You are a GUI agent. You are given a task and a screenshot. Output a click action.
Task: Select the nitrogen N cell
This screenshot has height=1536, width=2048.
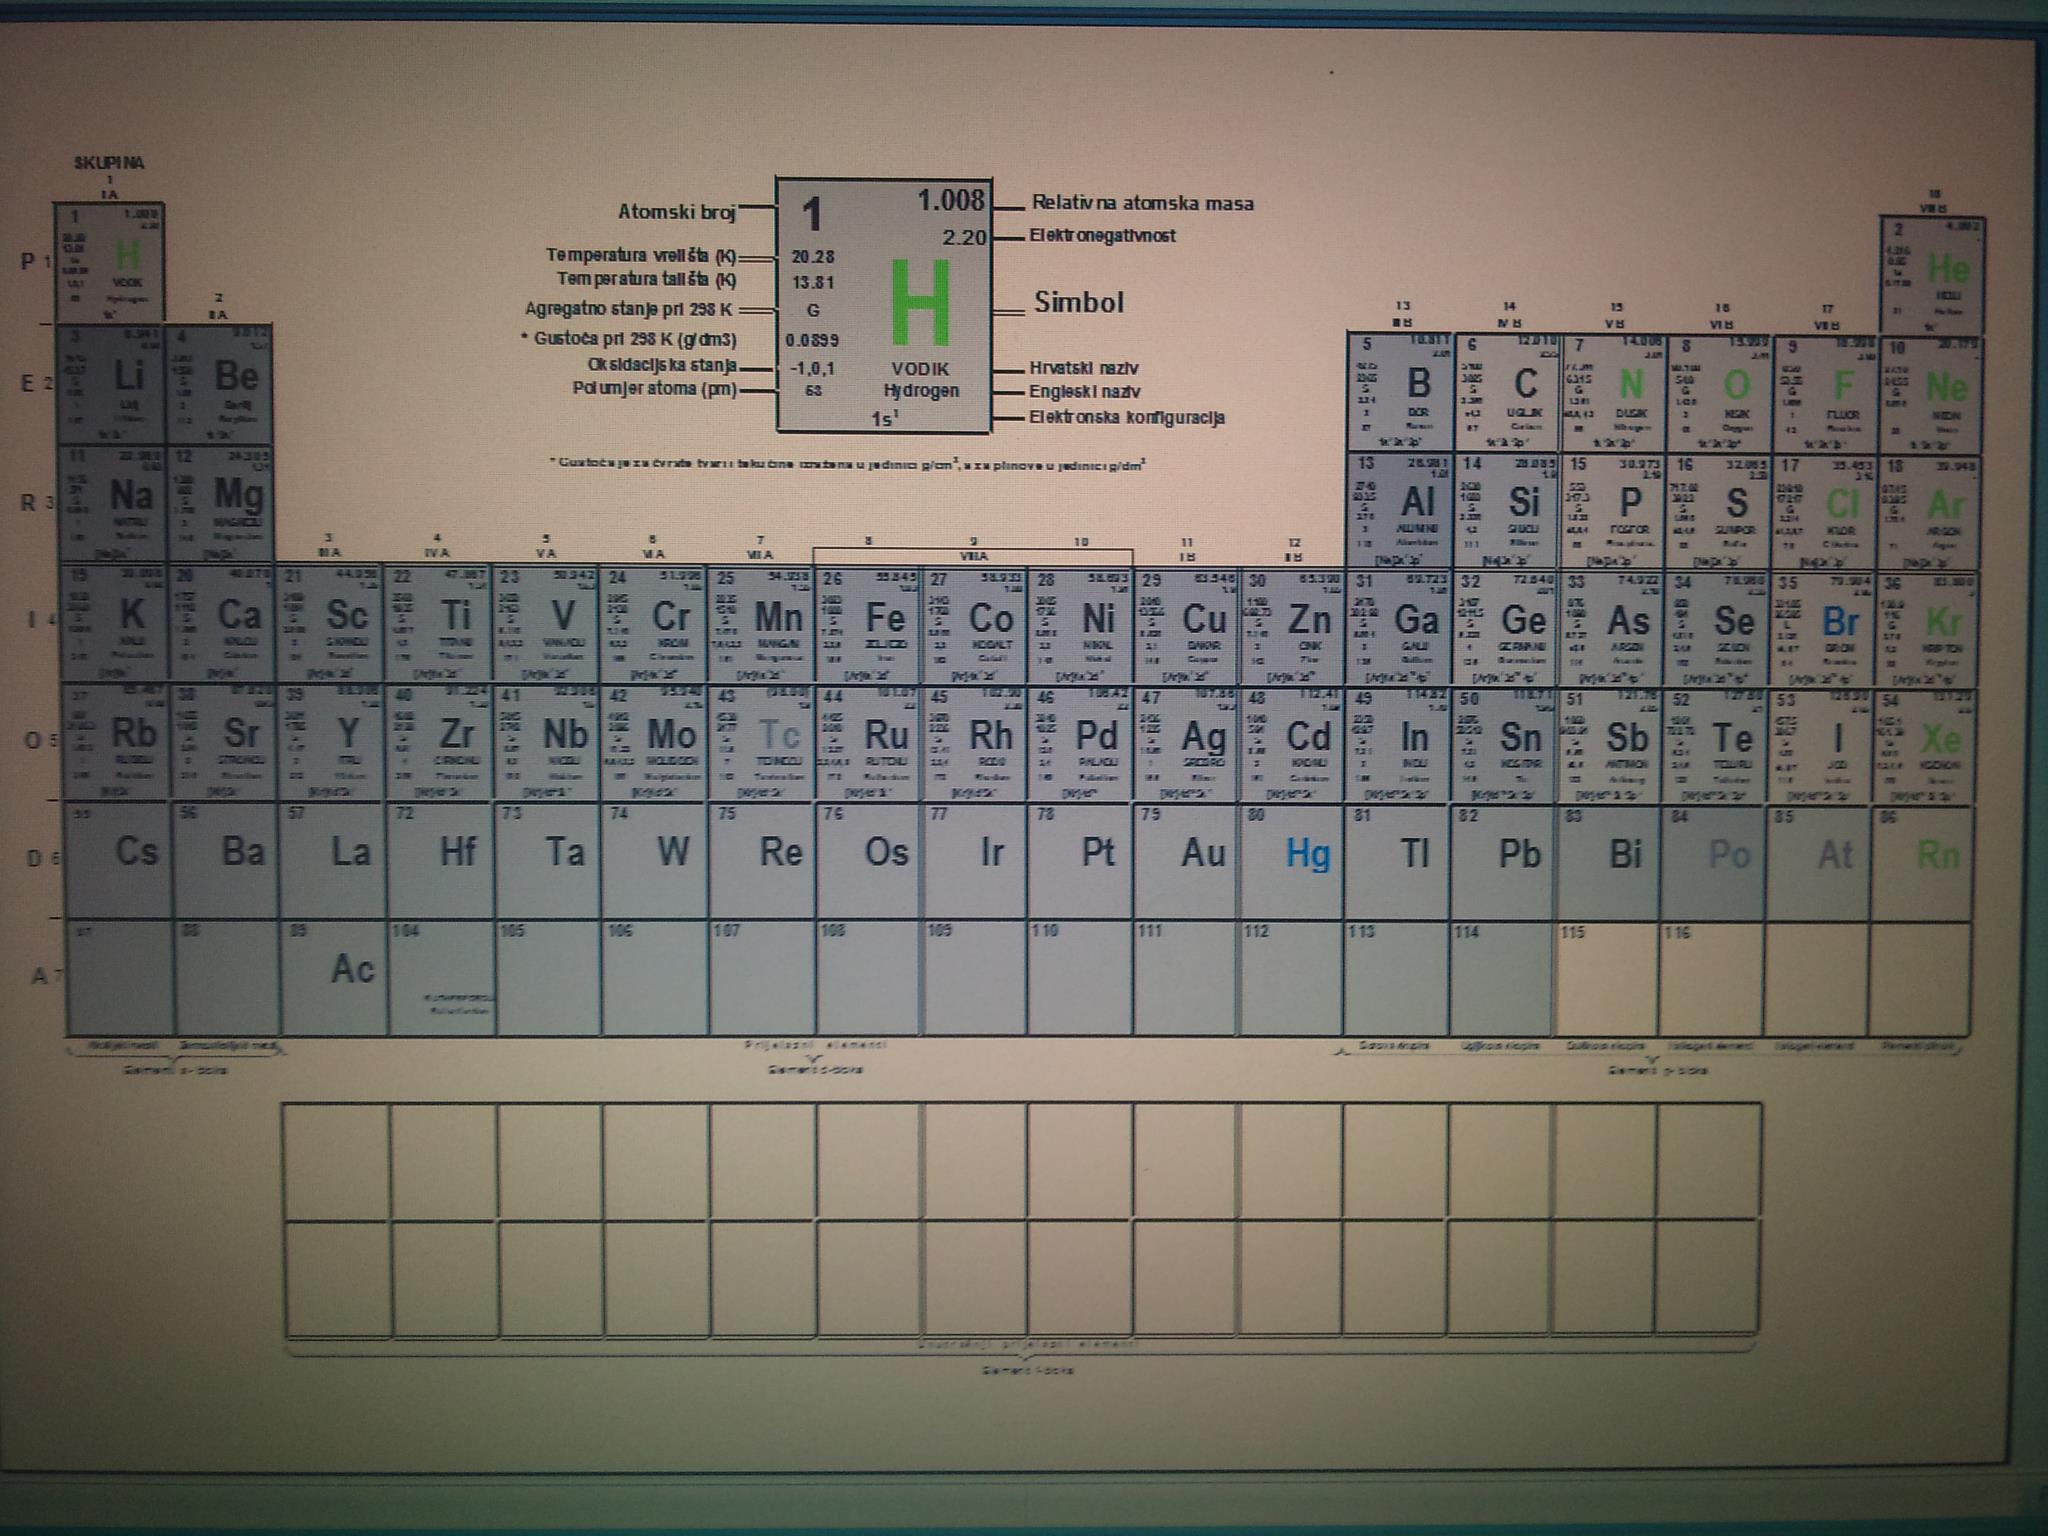point(1613,392)
